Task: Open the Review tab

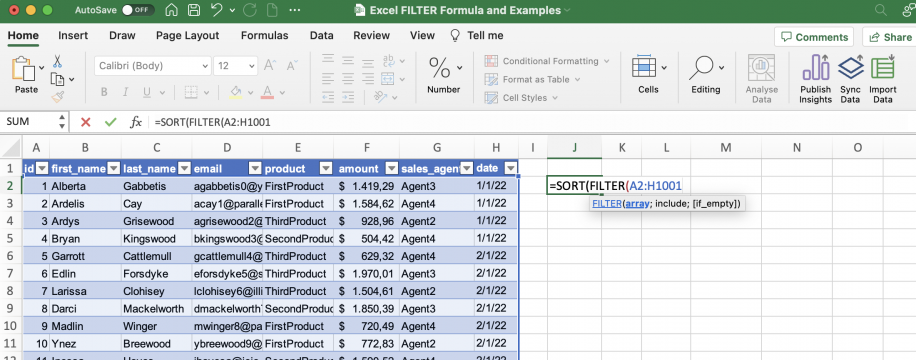Action: (372, 36)
